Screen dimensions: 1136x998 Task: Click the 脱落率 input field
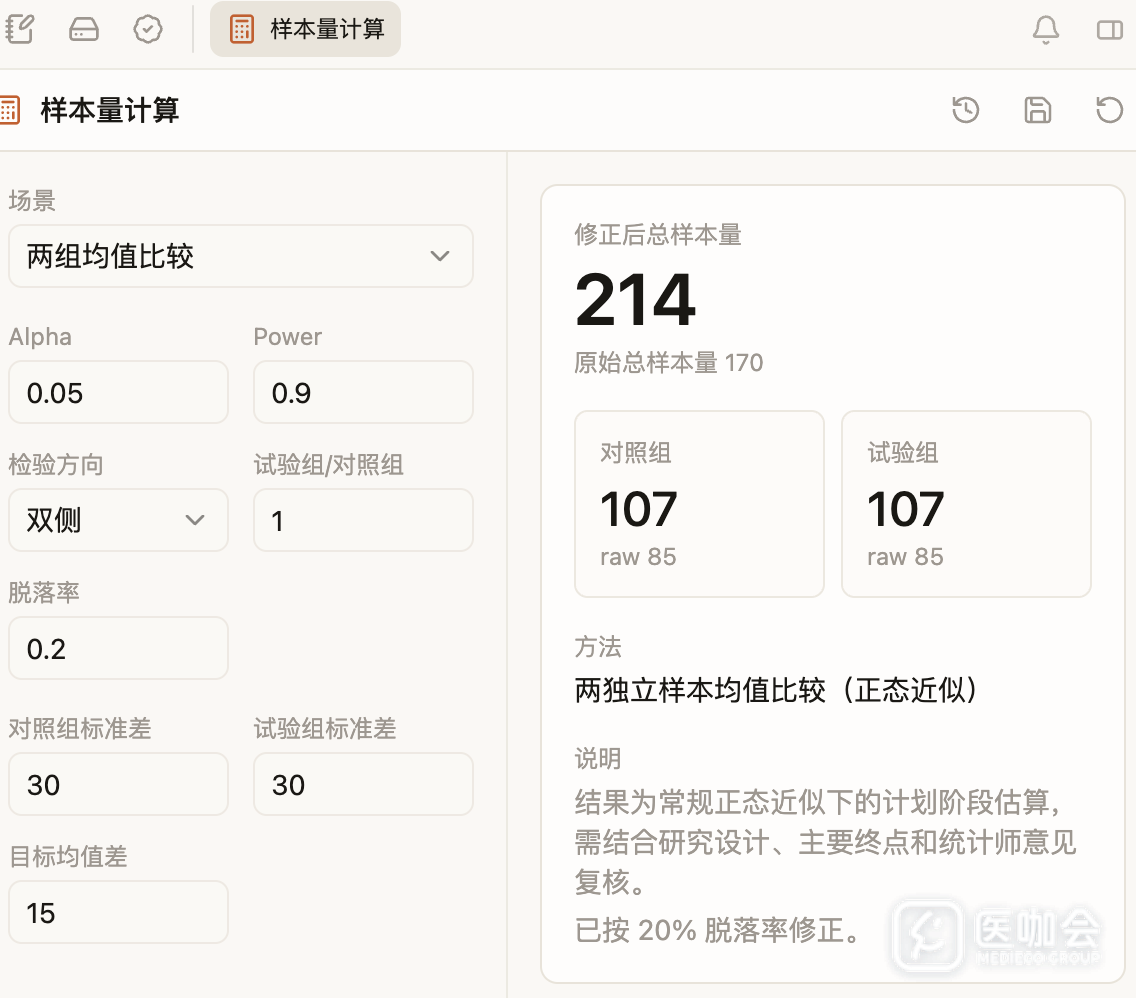118,648
